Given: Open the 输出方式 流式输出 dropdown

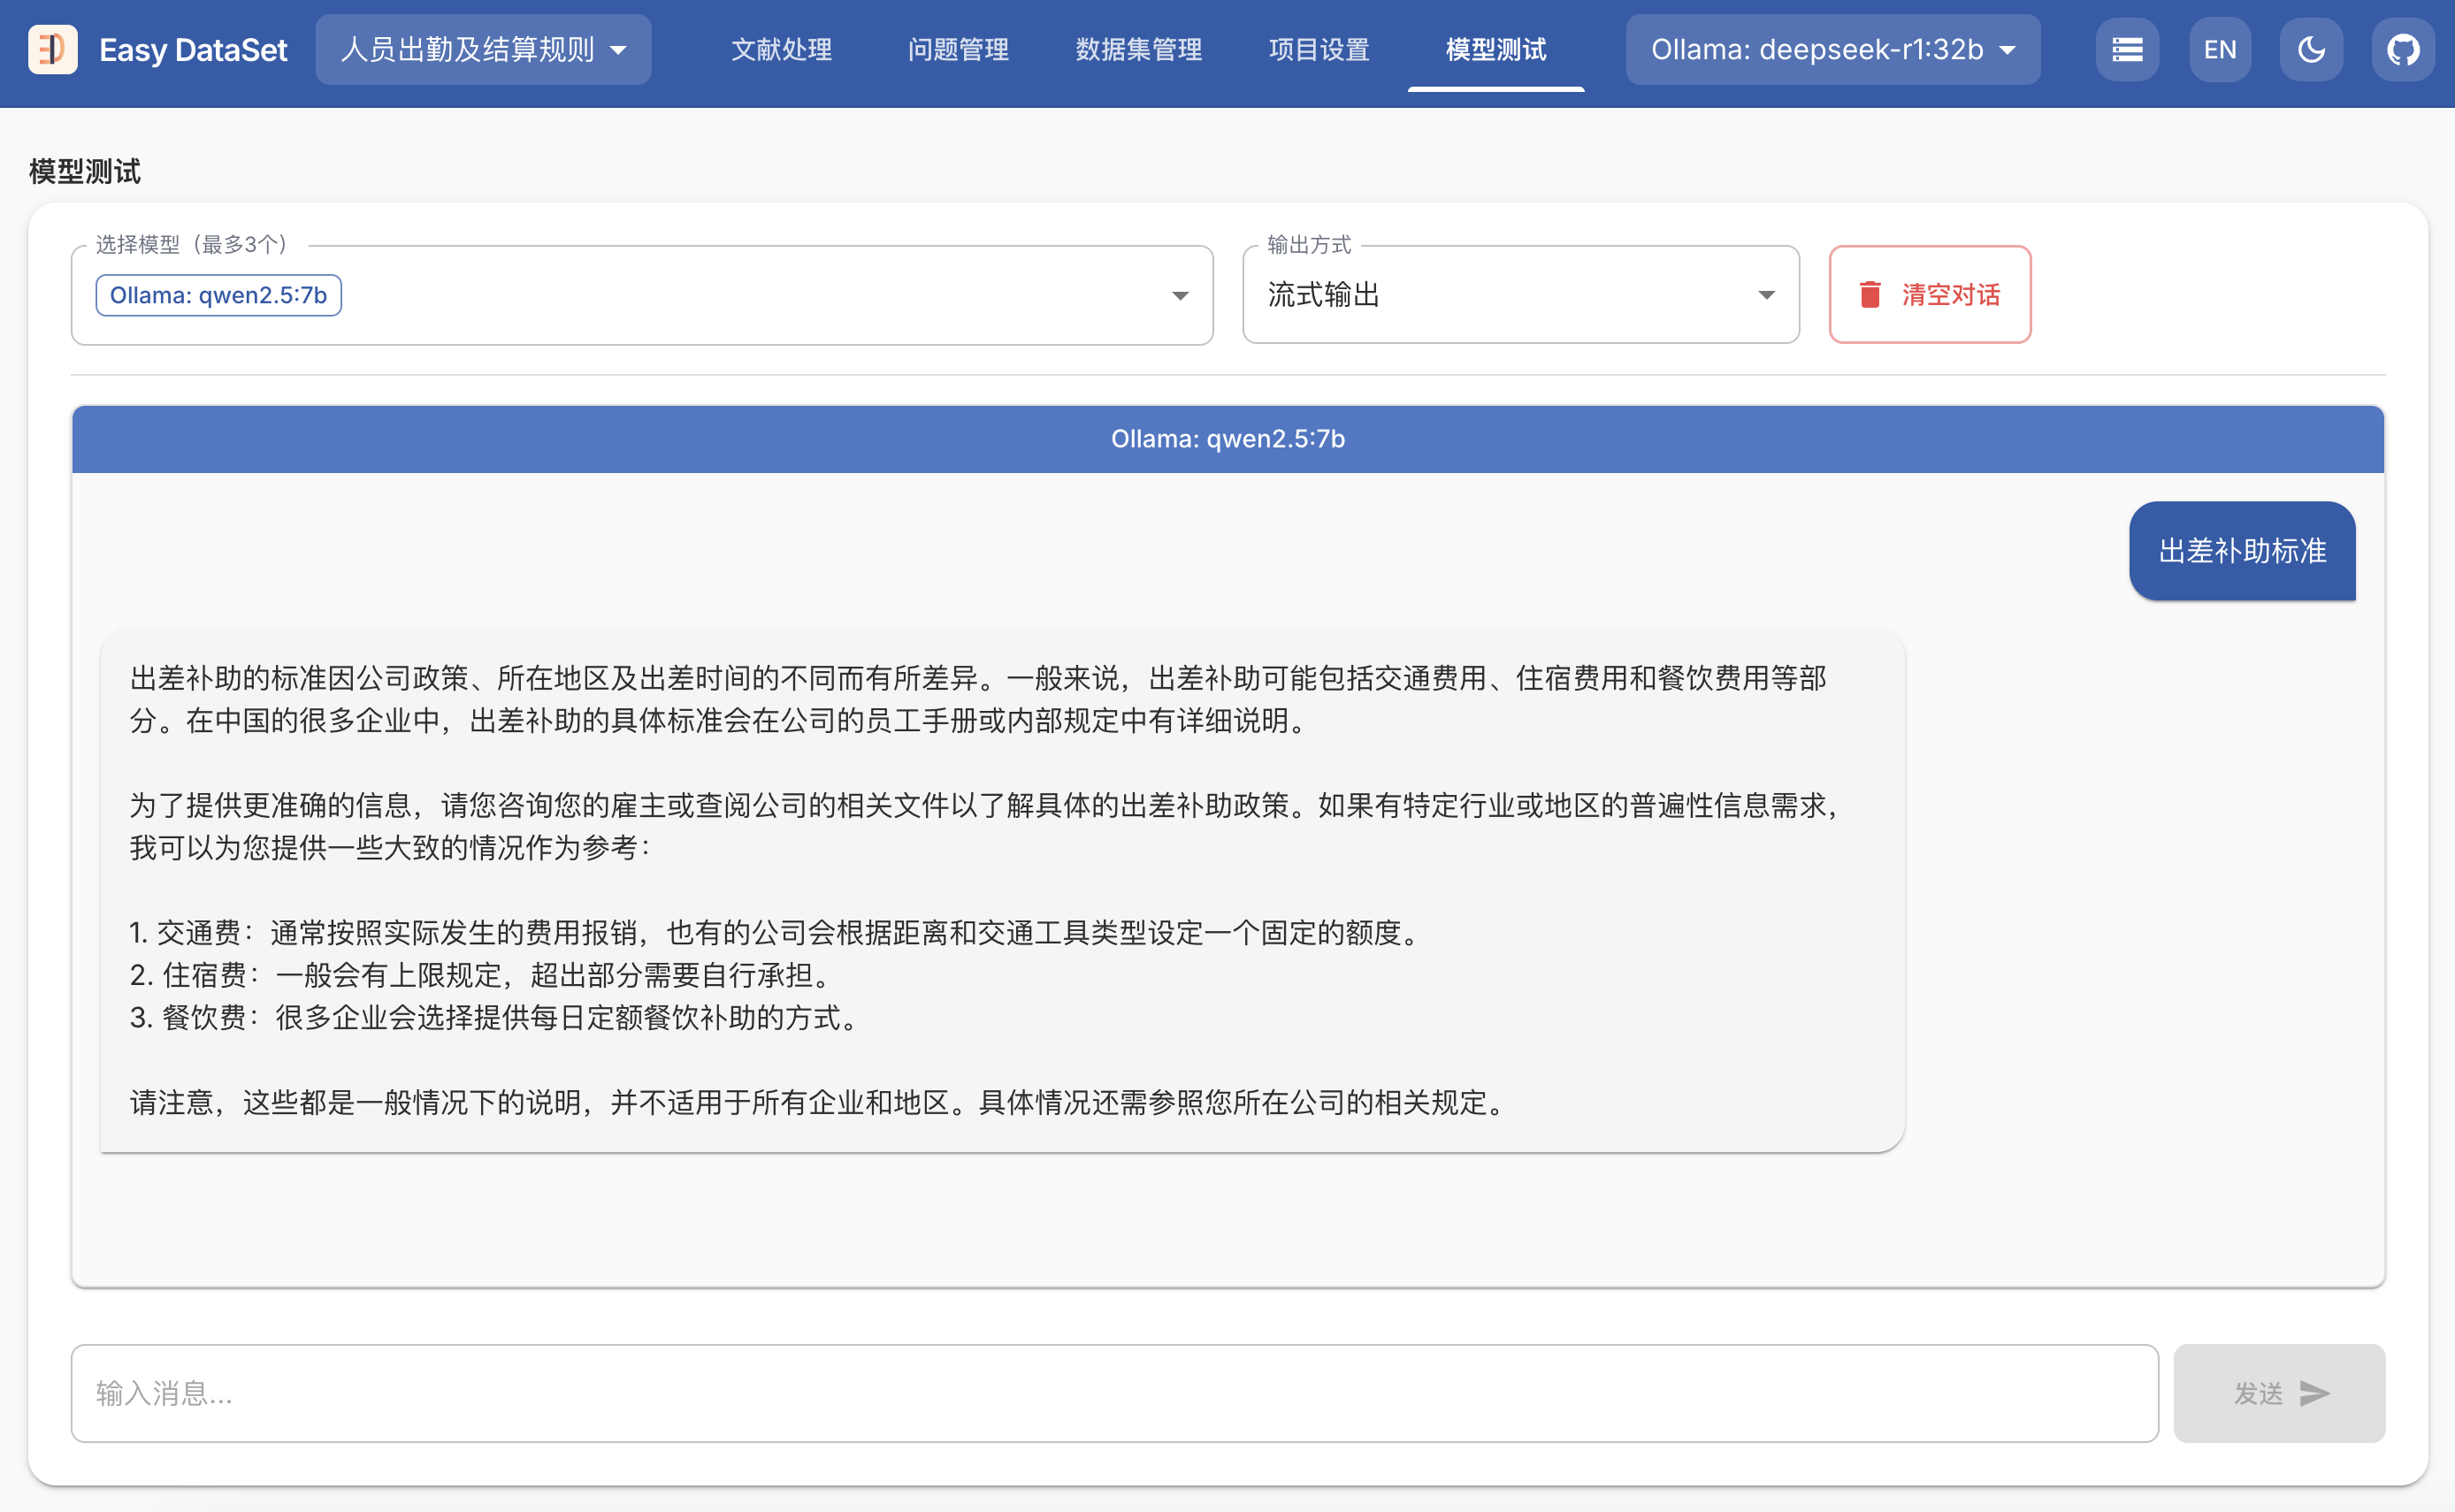Looking at the screenshot, I should click(x=1520, y=295).
